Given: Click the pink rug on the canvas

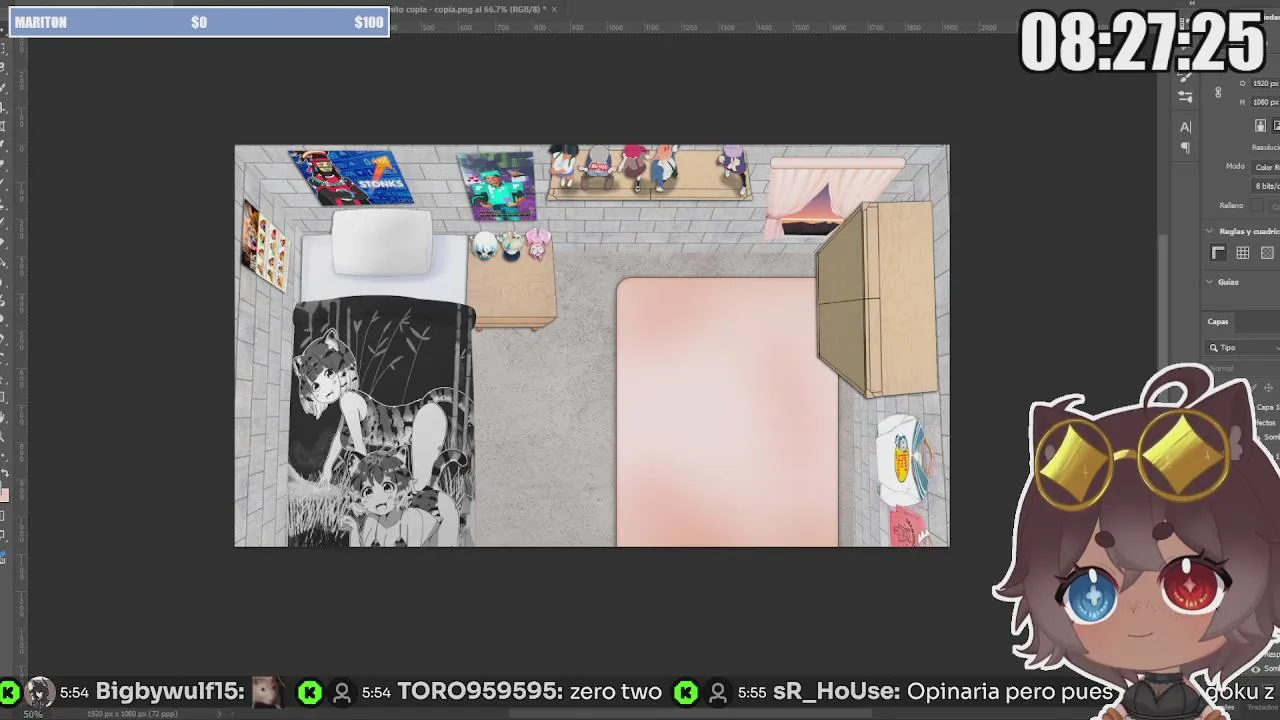Looking at the screenshot, I should (728, 412).
